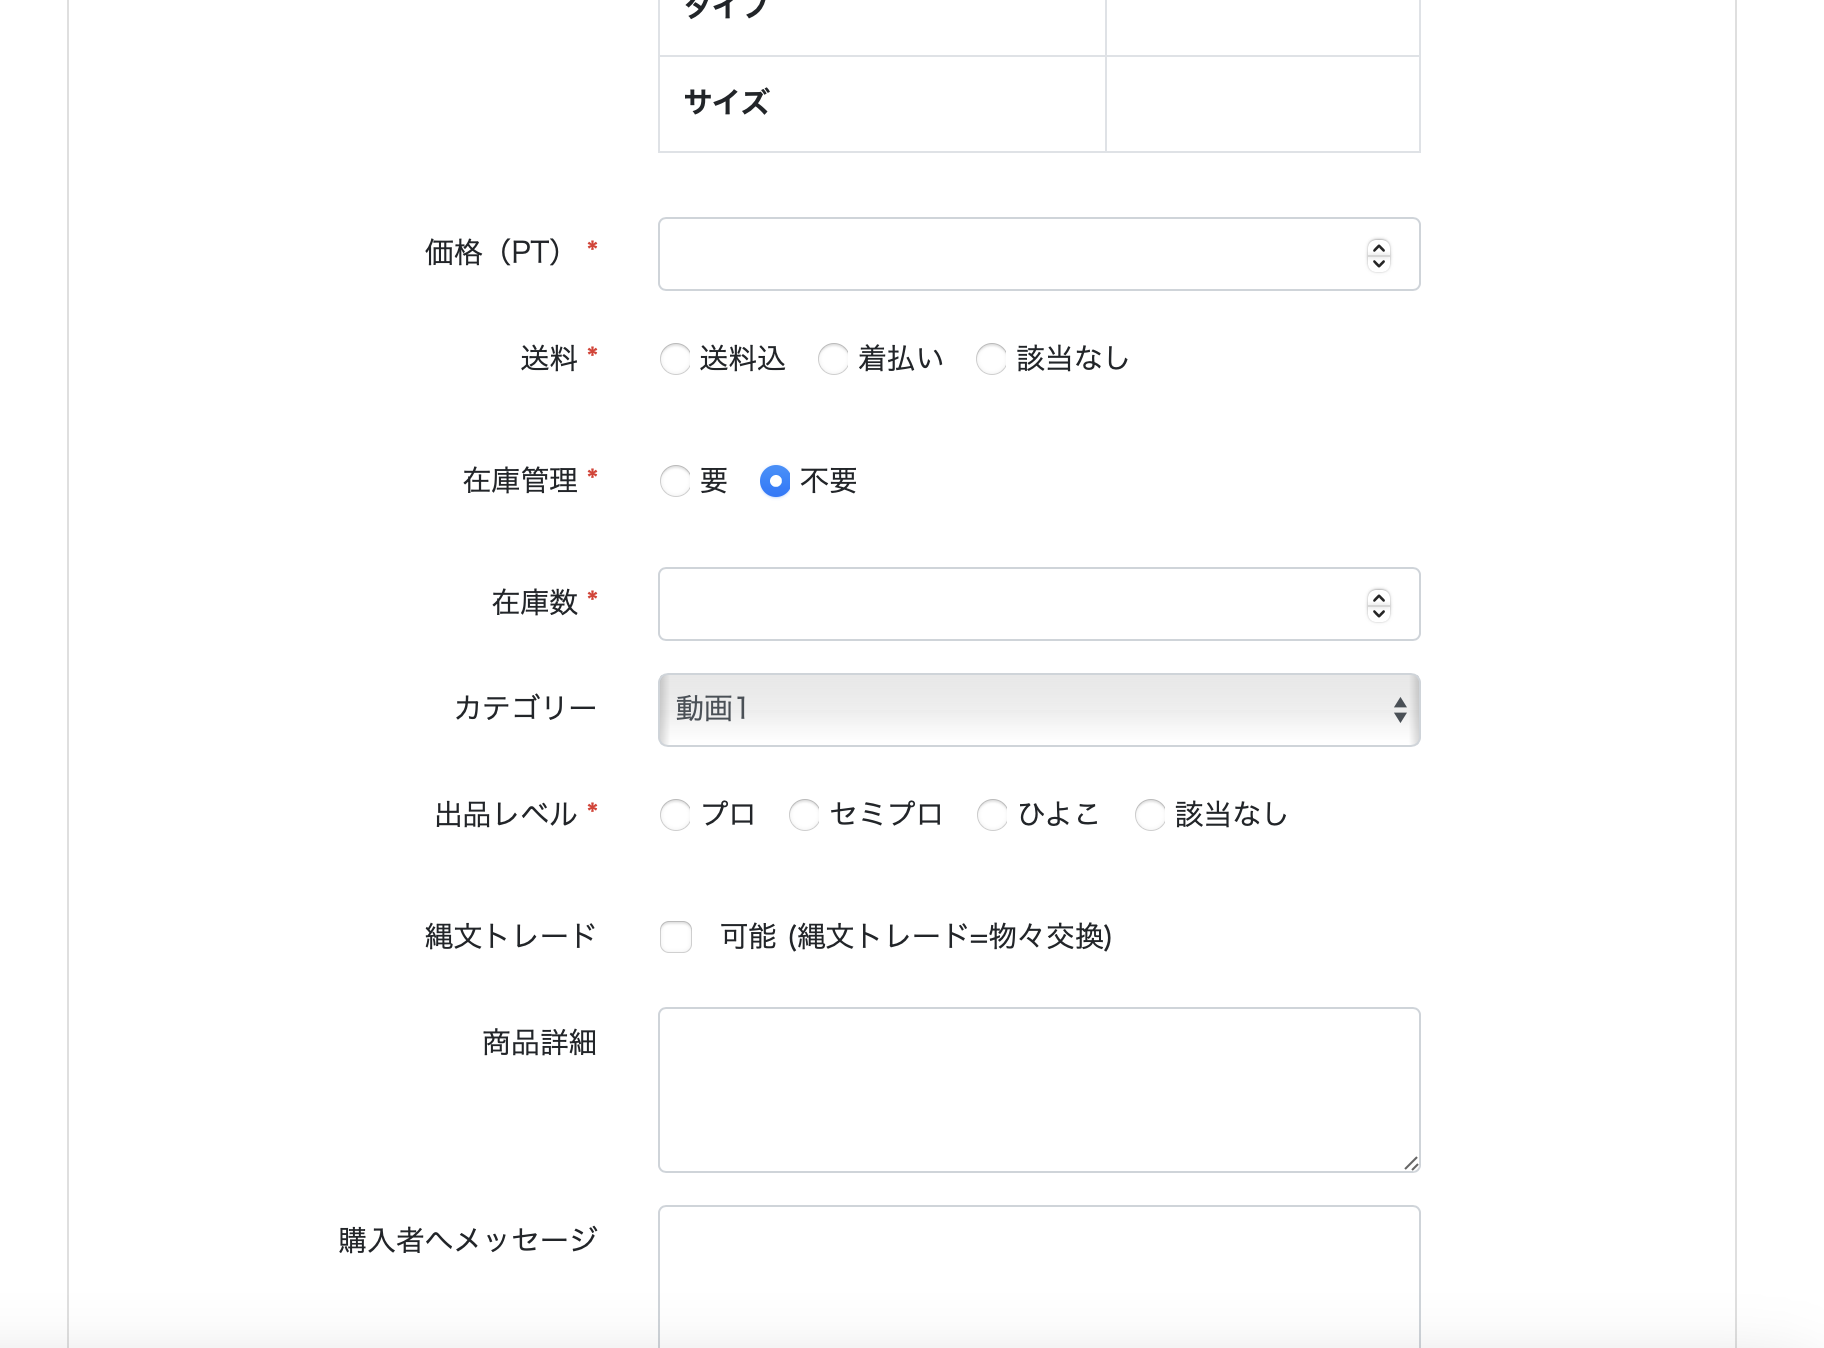This screenshot has height=1348, width=1824.
Task: Click the 在庫数 stepper arrows
Action: point(1379,605)
